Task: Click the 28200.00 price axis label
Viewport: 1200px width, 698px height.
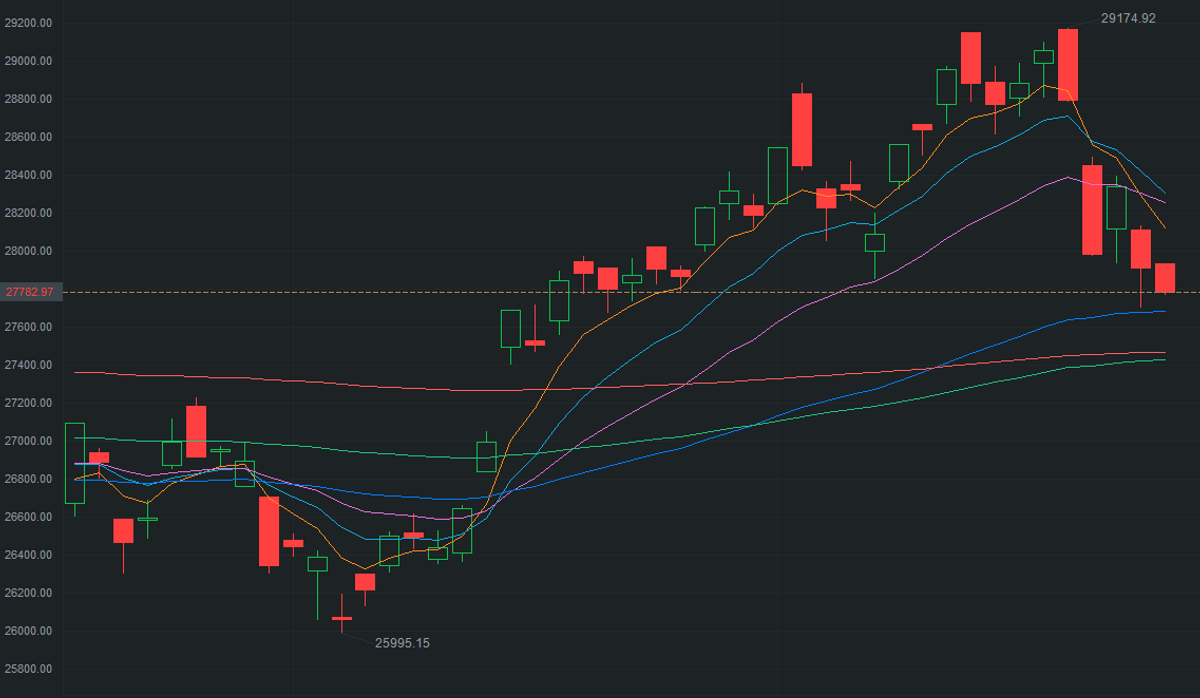Action: click(29, 213)
